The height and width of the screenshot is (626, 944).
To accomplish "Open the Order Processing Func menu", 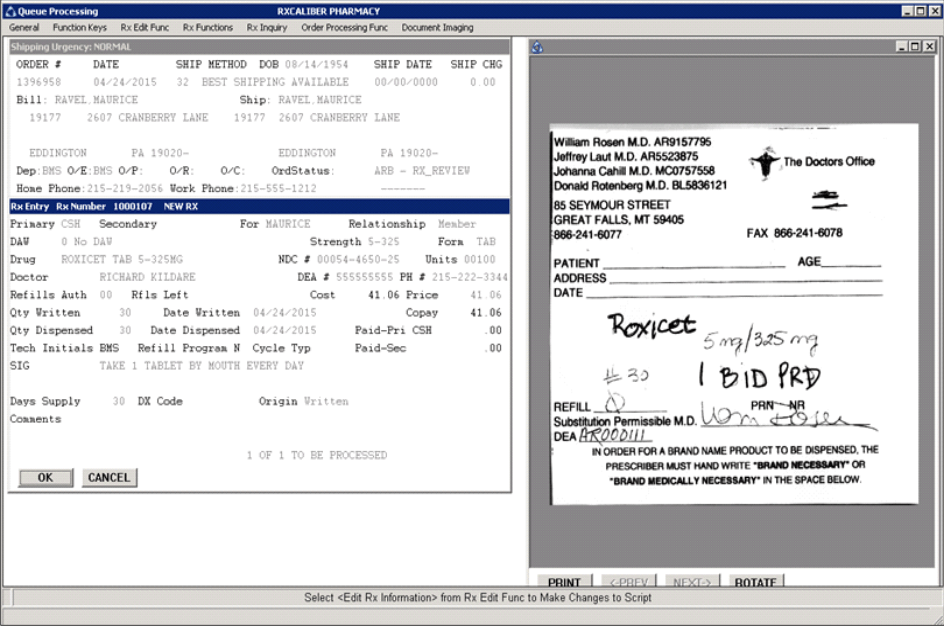I will (x=345, y=28).
